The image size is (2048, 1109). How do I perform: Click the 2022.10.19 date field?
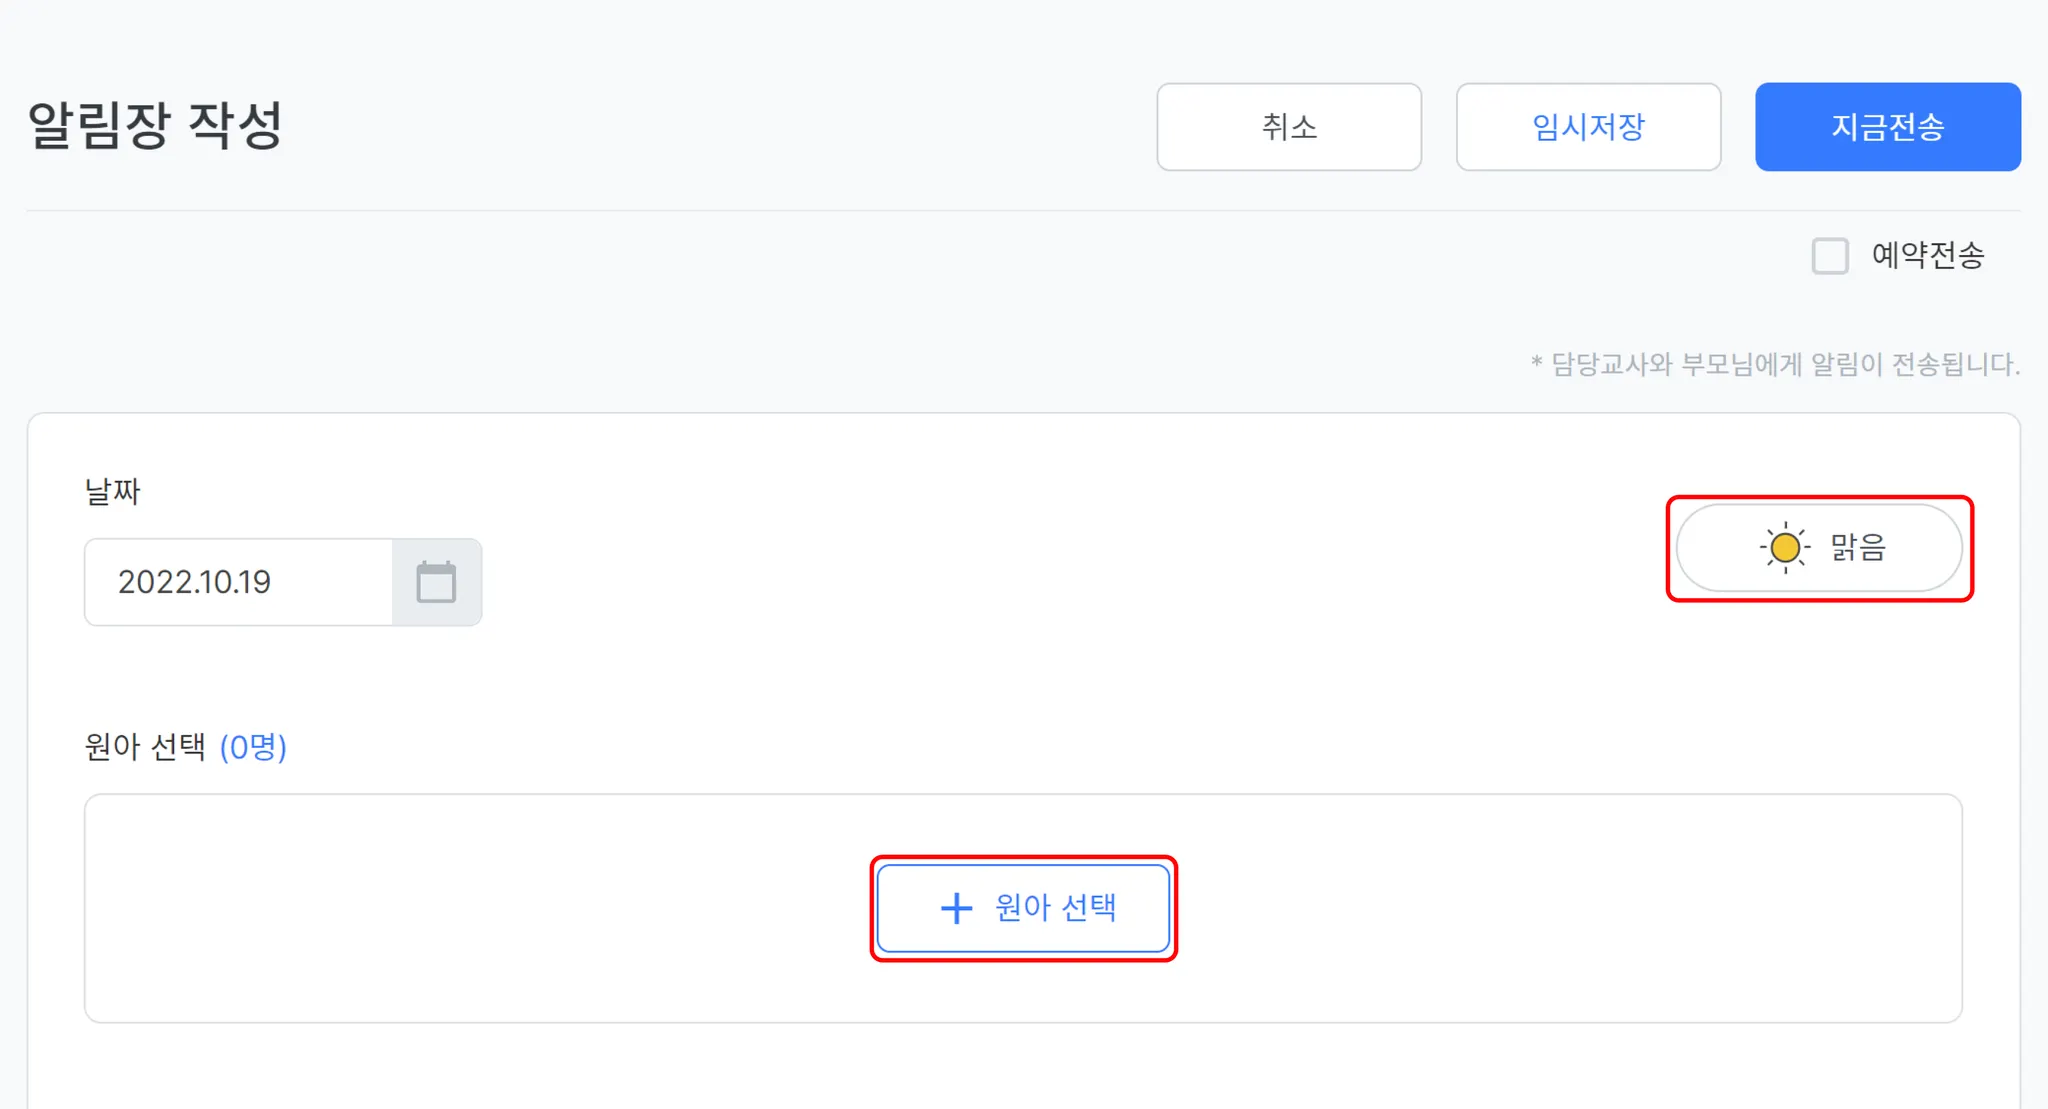[x=240, y=582]
